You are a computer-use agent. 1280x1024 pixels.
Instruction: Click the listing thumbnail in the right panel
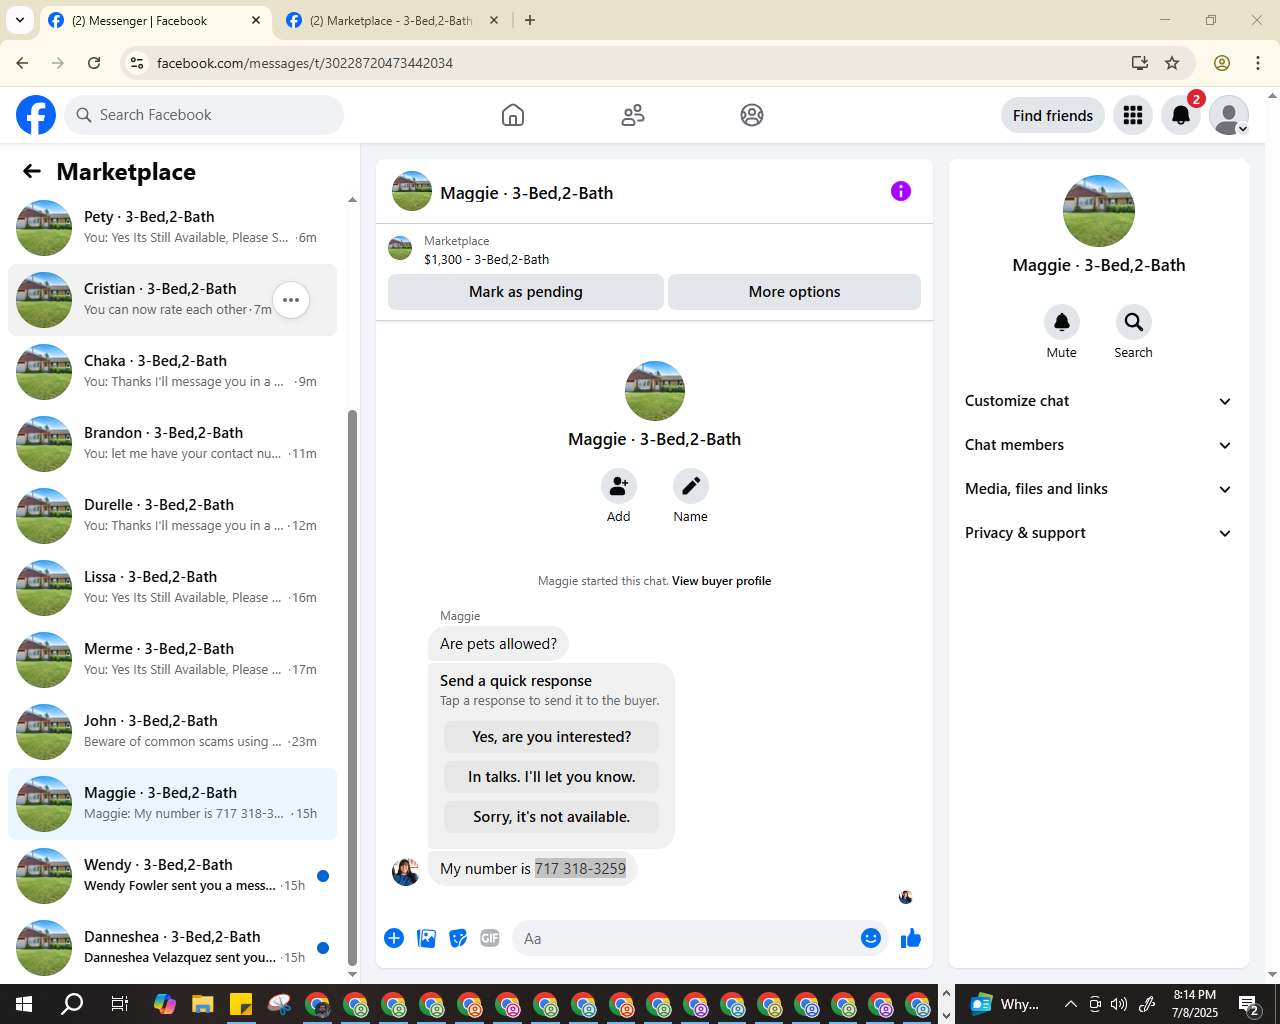pos(1099,211)
